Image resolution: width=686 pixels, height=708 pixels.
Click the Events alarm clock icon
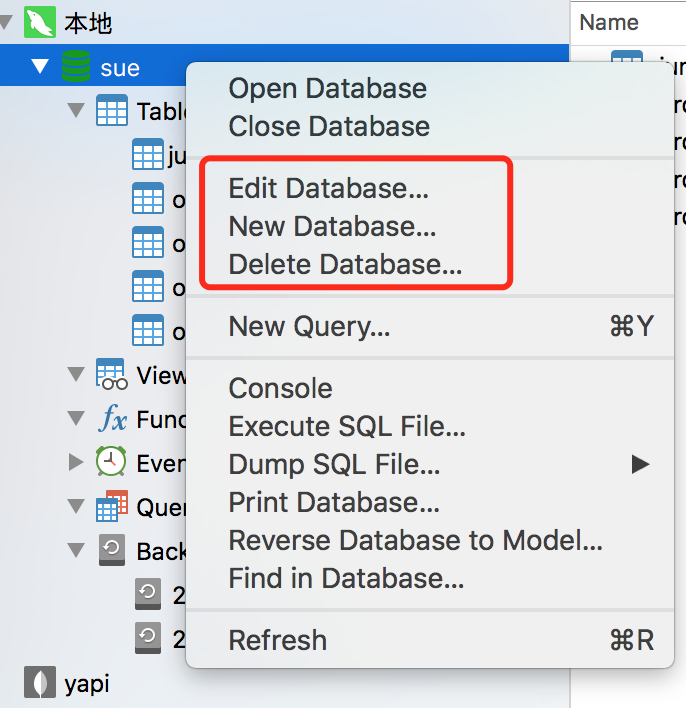pos(111,462)
